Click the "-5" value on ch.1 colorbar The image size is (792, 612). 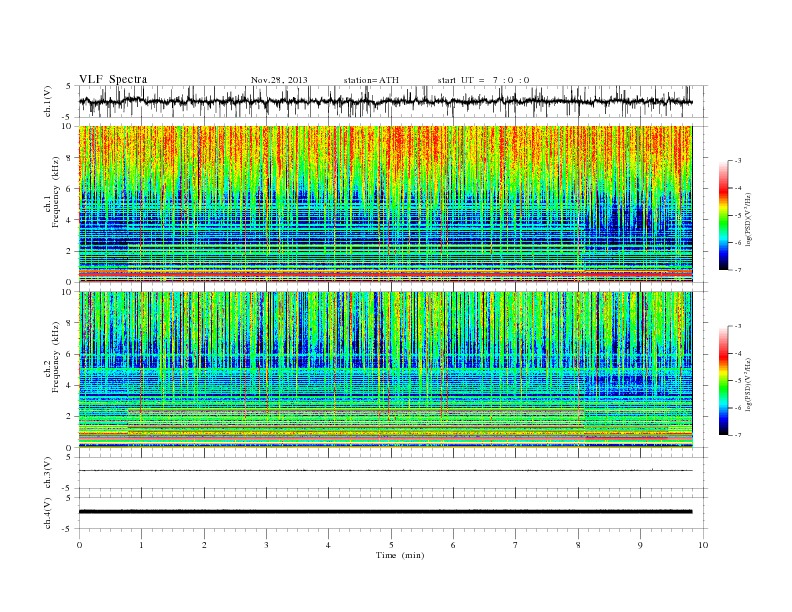(x=738, y=215)
